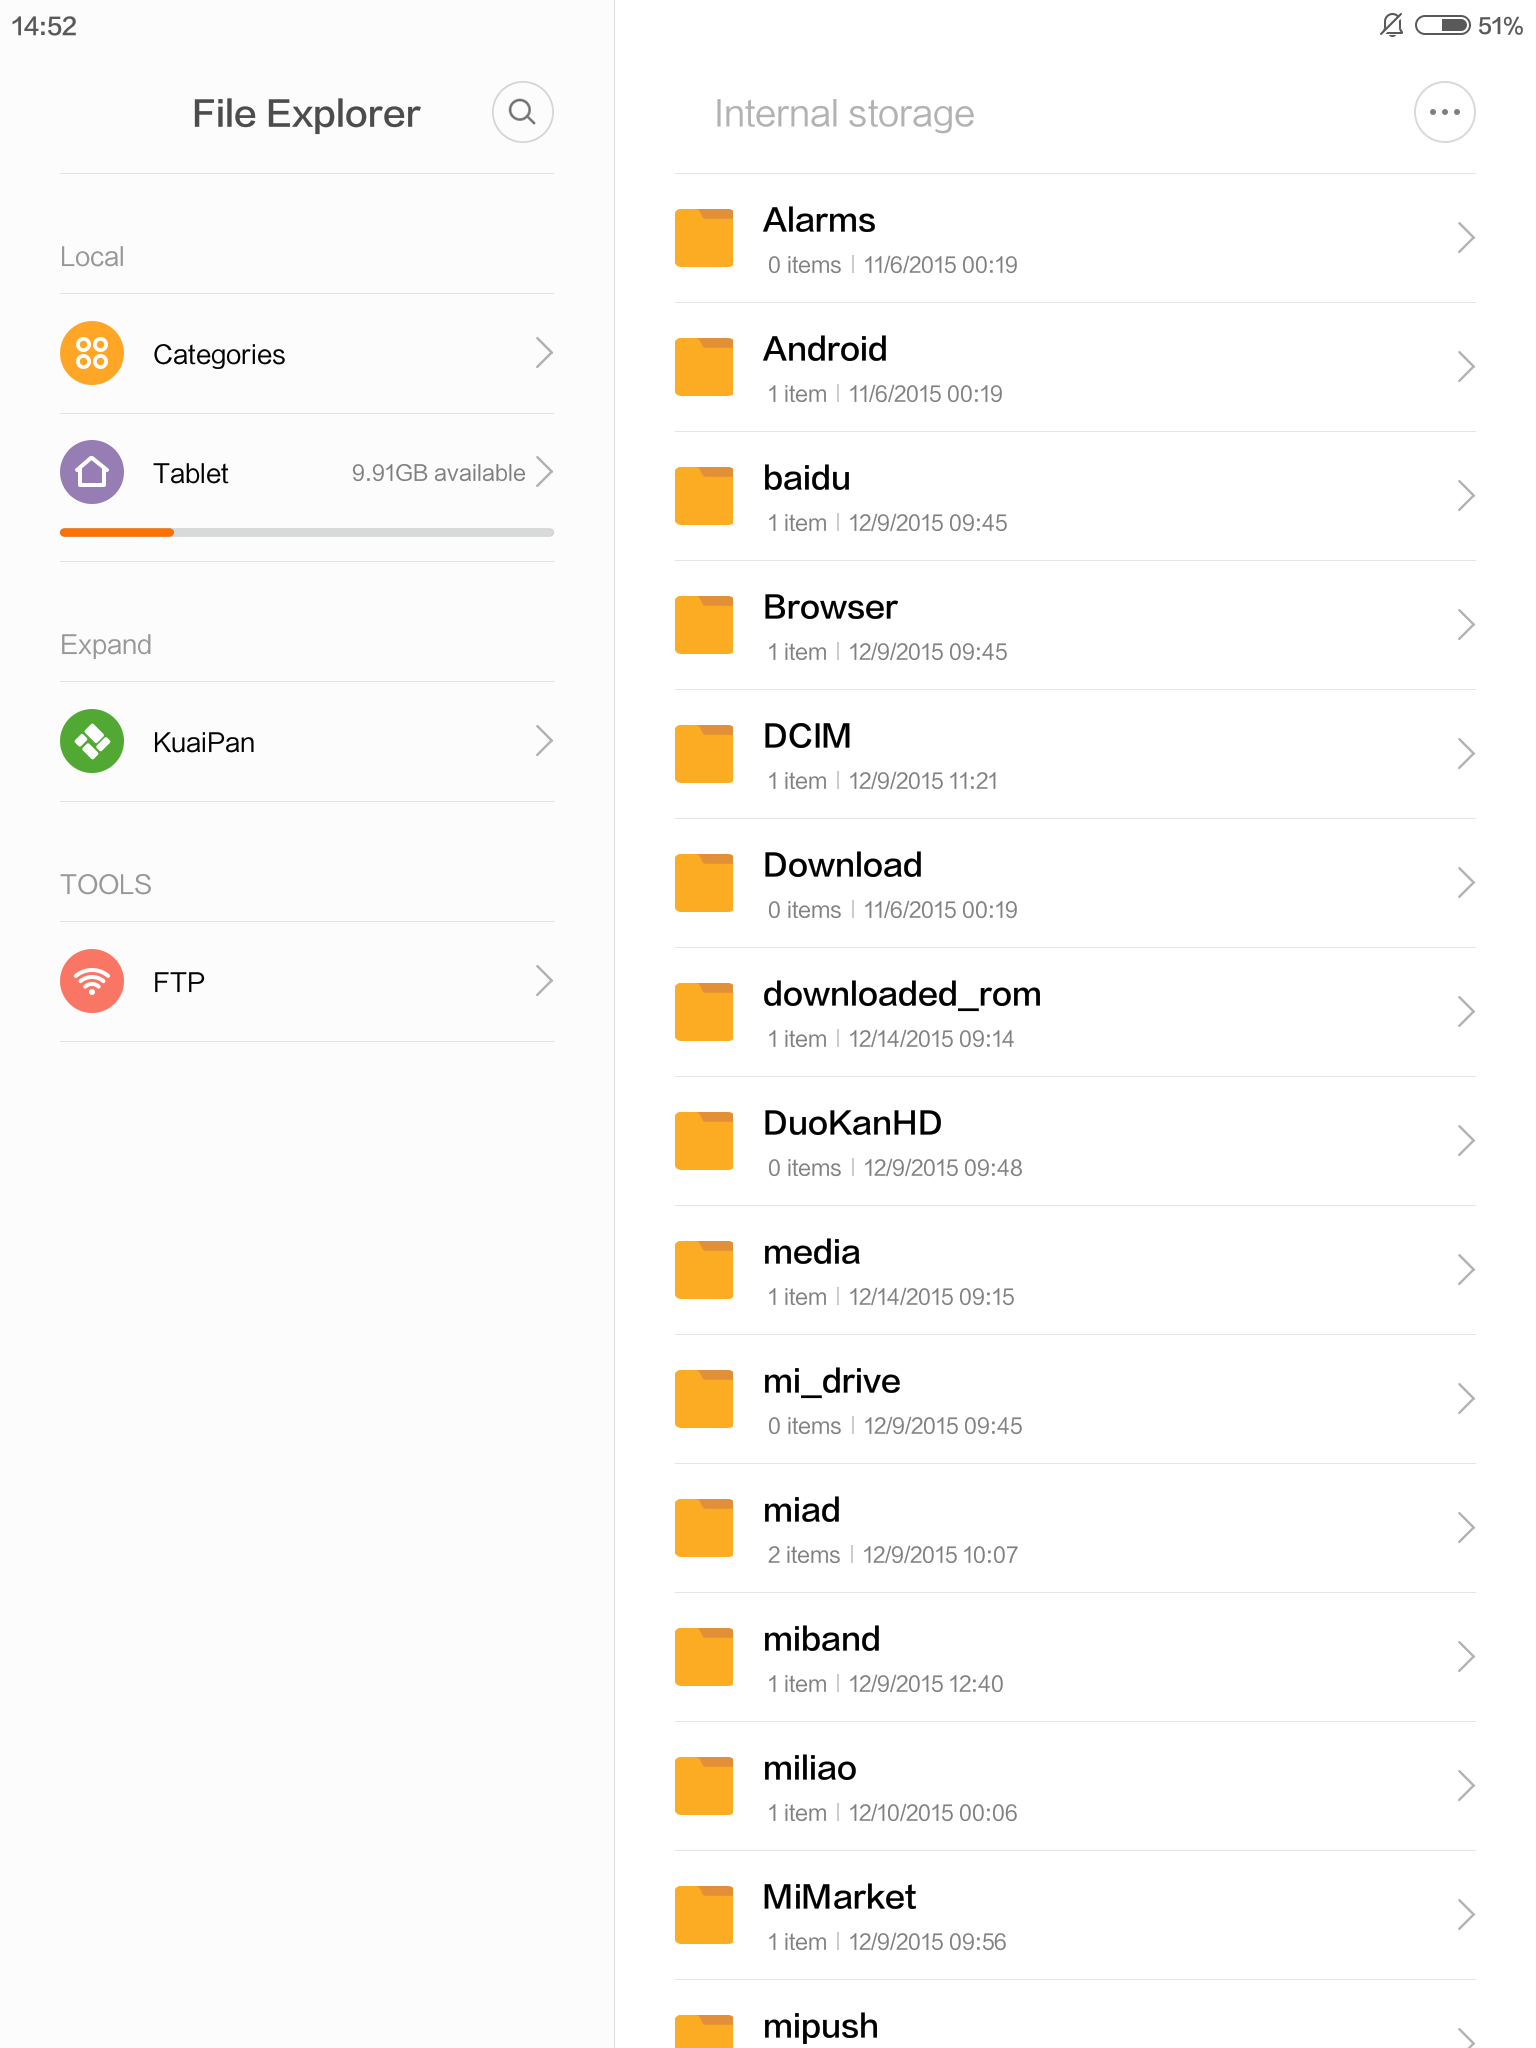Tap the red FTP wifi icon

click(x=92, y=981)
